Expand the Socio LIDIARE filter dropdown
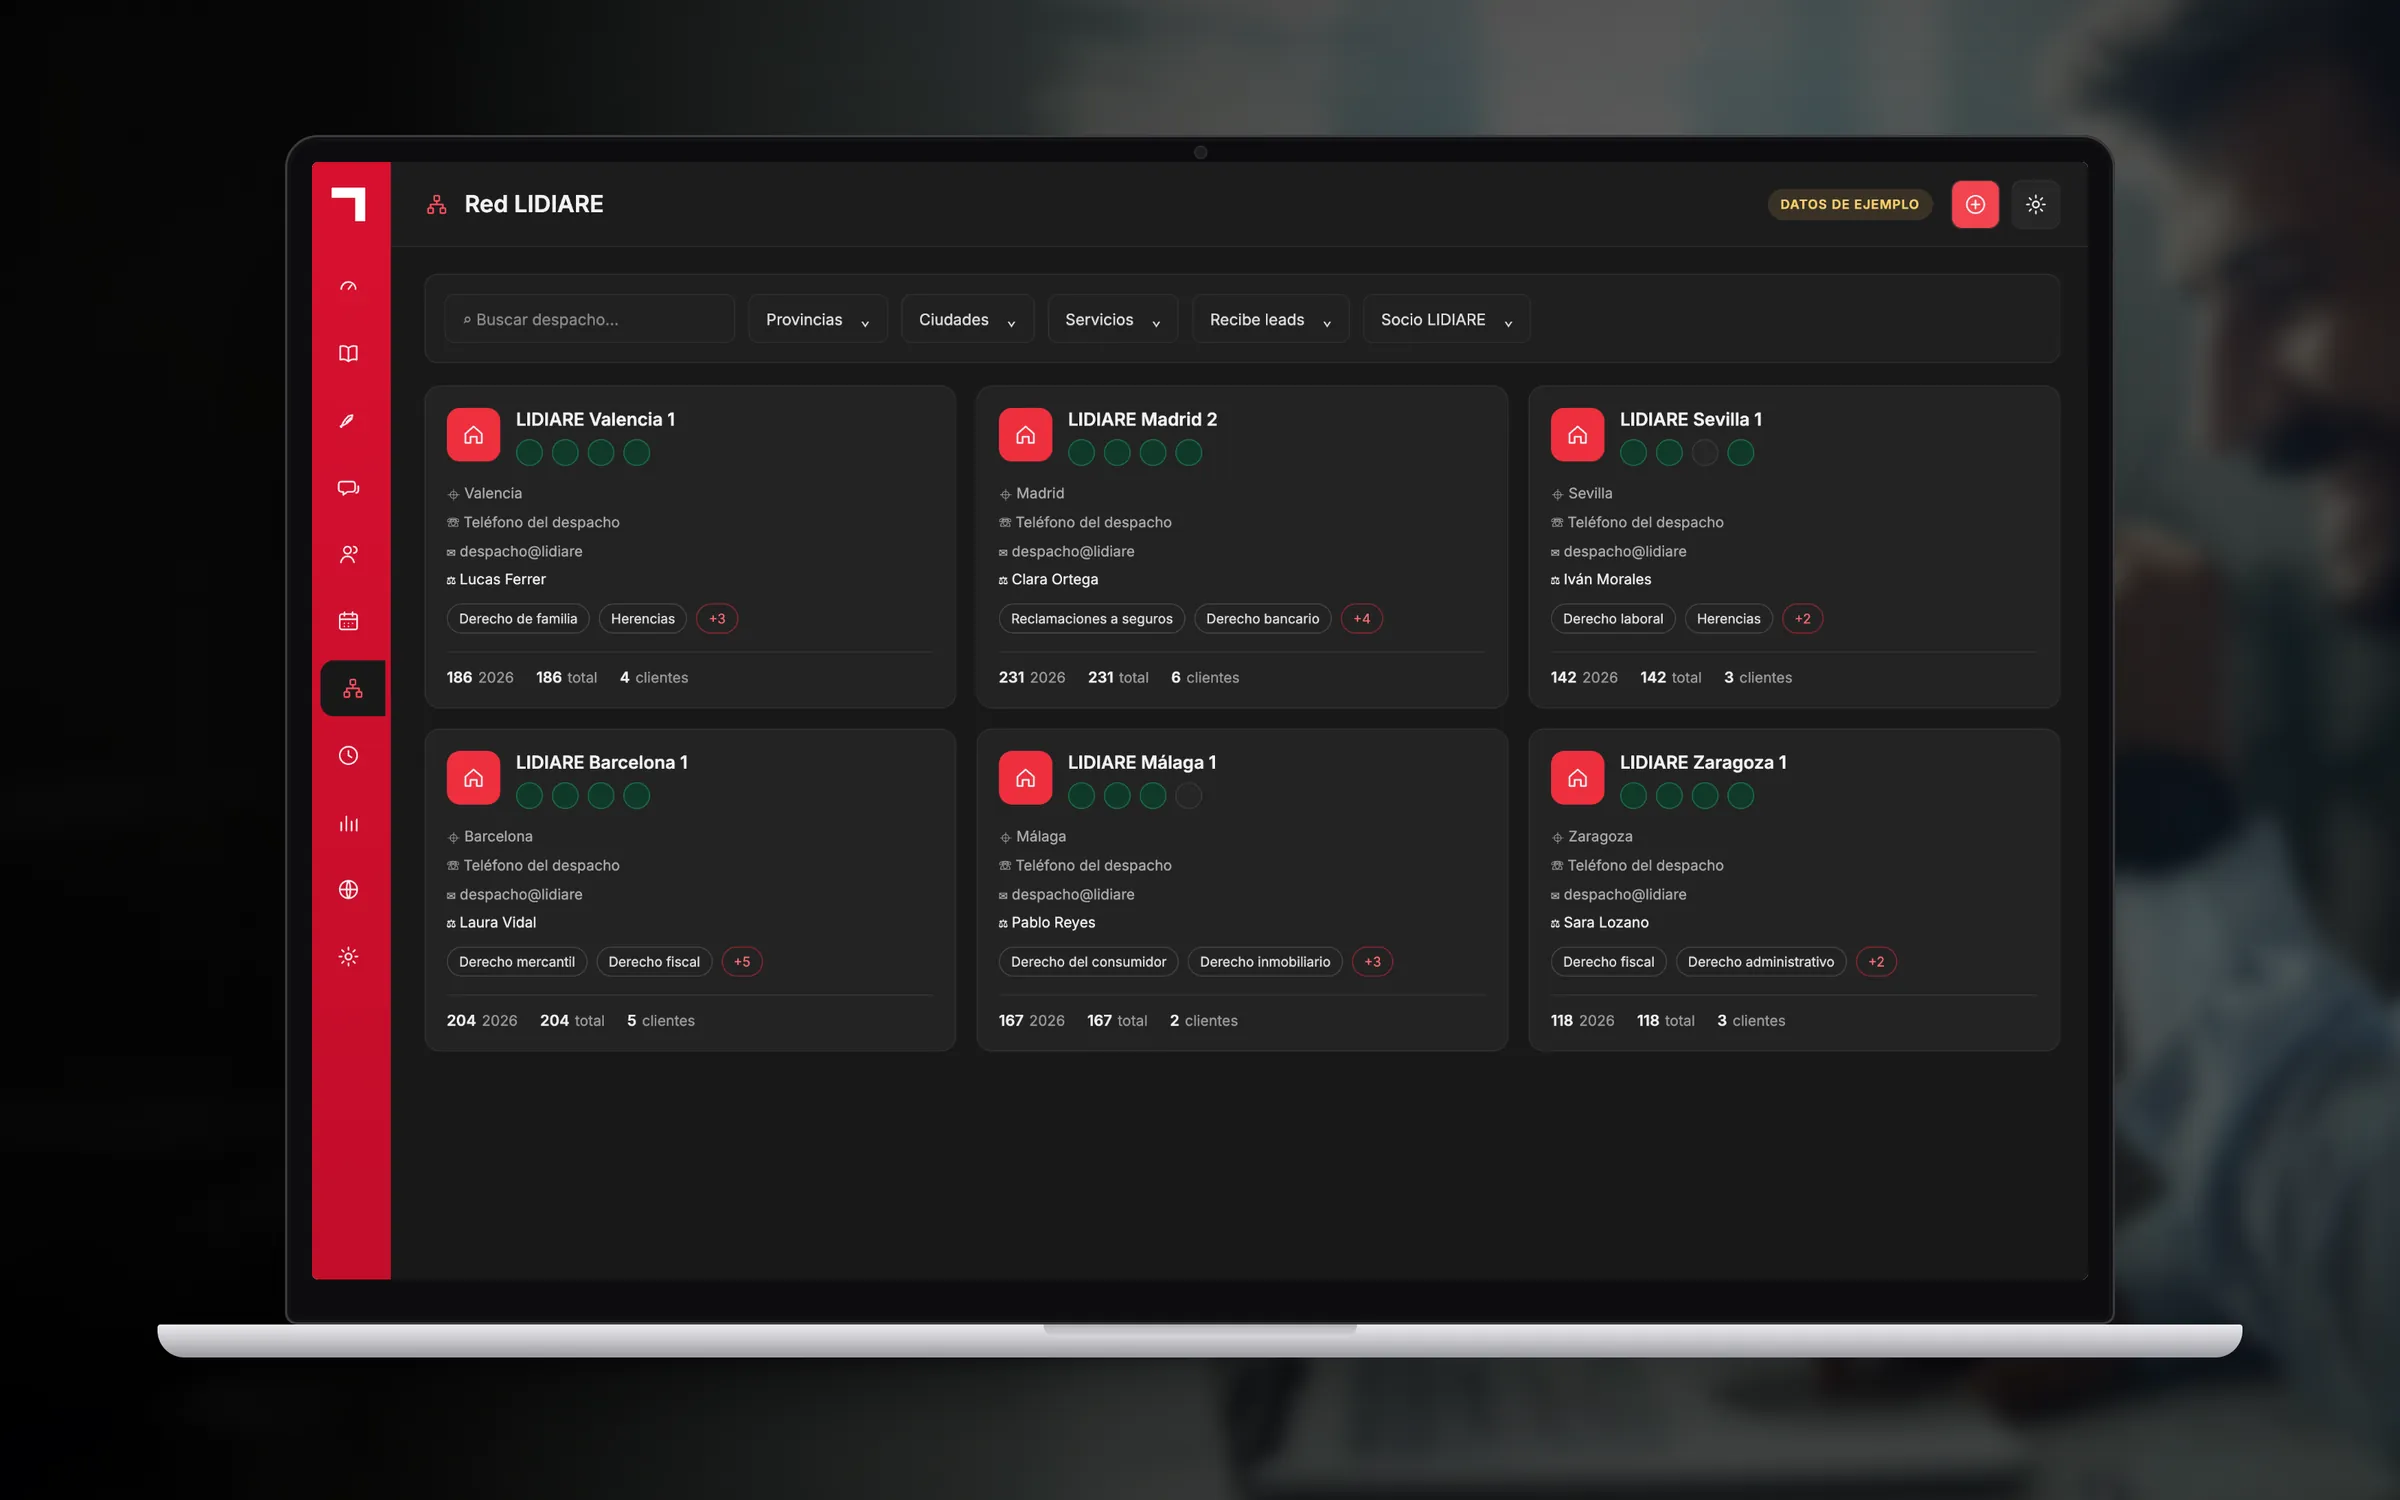Image resolution: width=2400 pixels, height=1500 pixels. 1446,319
